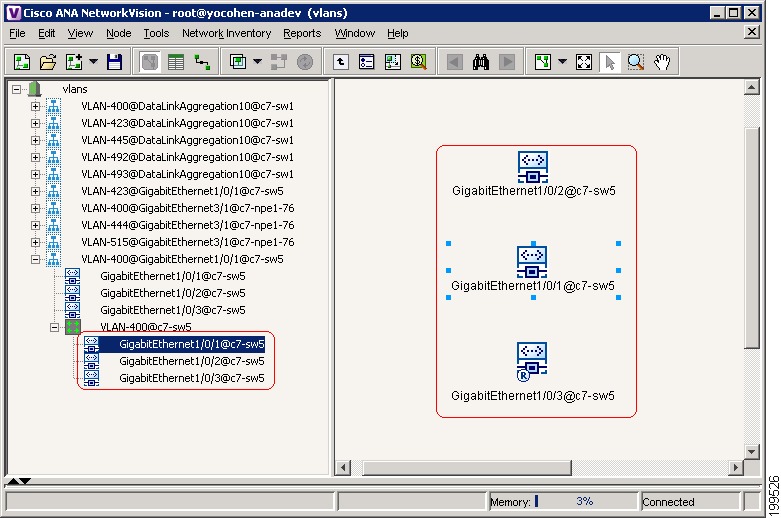Collapse the VLAN-400@c7-sw5 subtree
Screen dimensions: 781x518
[54, 327]
